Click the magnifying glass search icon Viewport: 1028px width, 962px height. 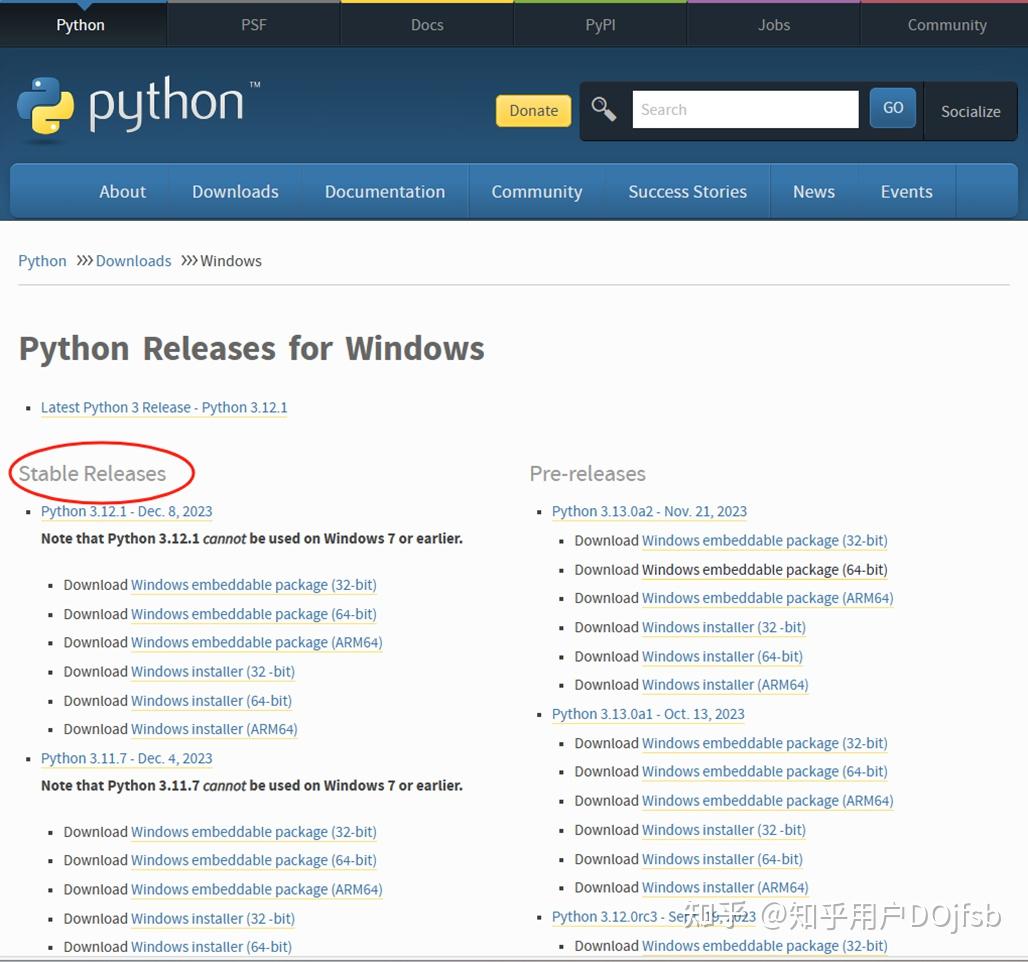[x=603, y=108]
